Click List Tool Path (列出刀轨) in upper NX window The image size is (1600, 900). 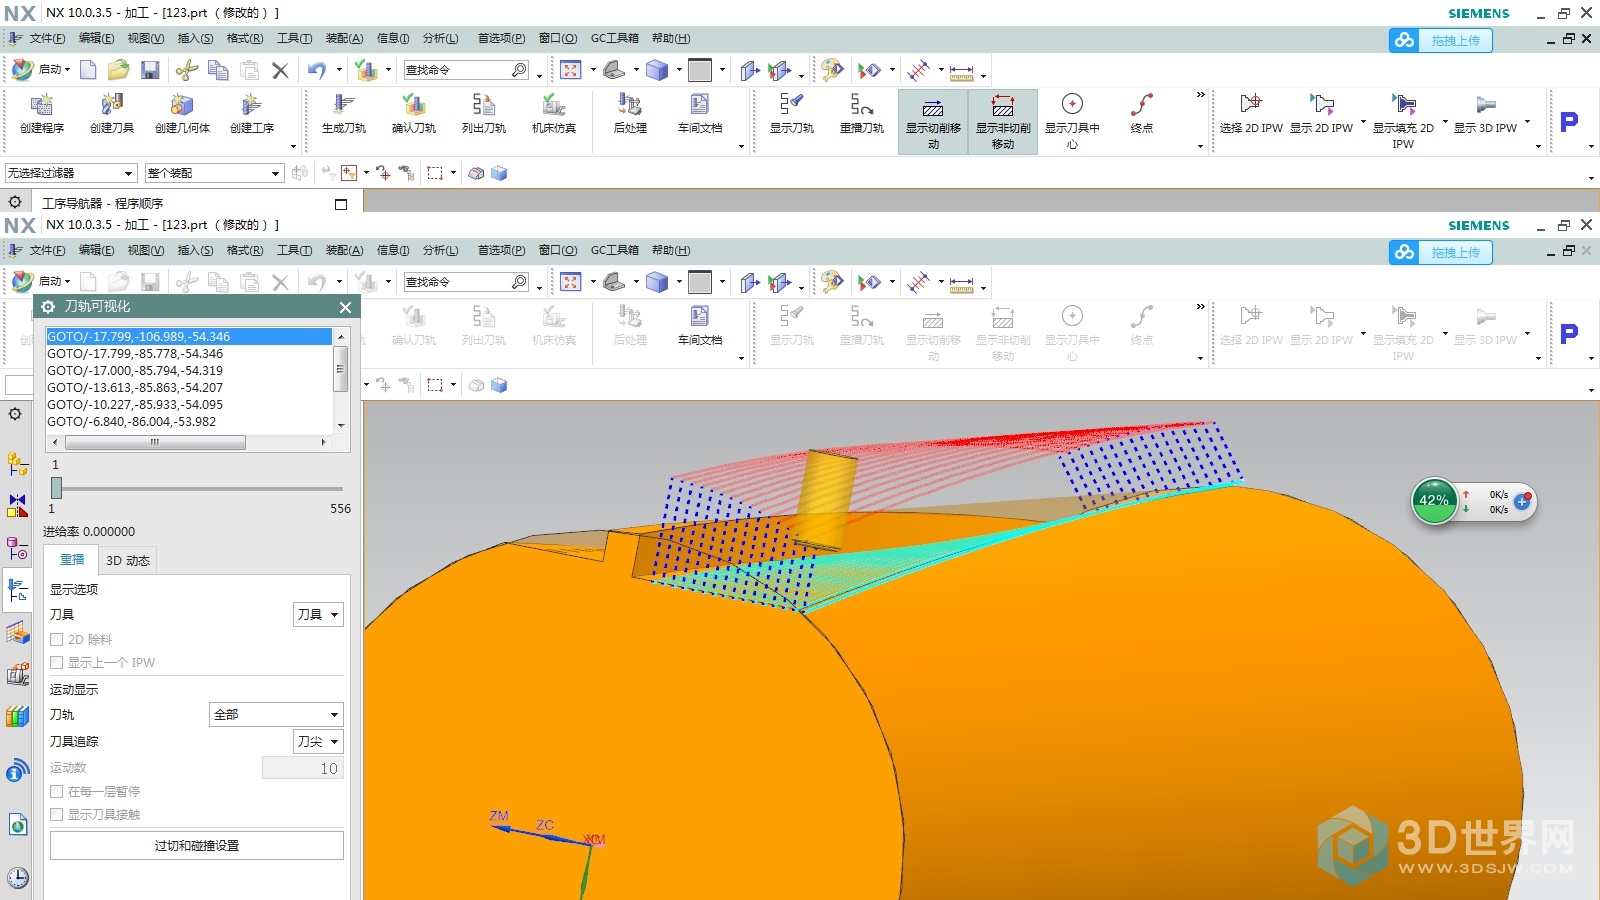click(x=484, y=113)
